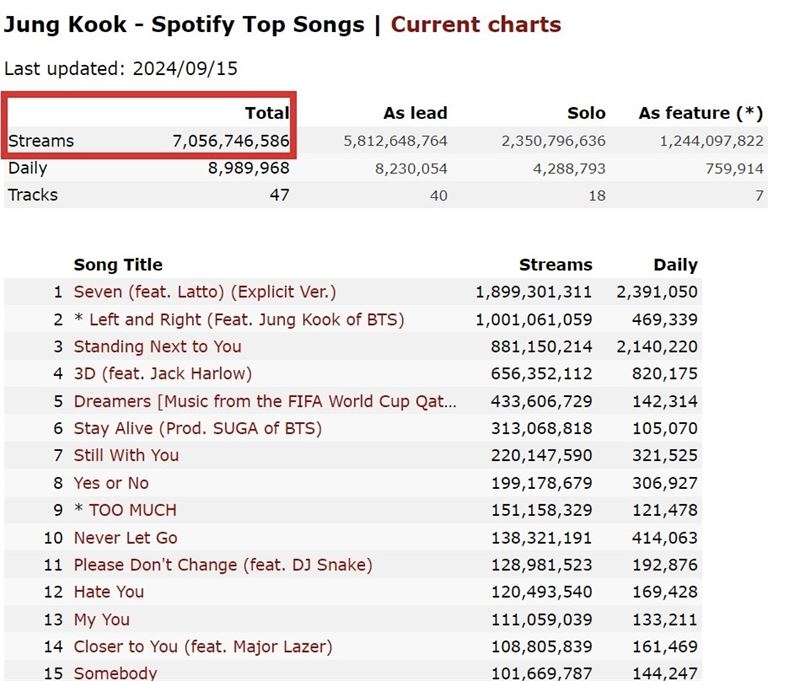Open the Current charts link

(476, 24)
